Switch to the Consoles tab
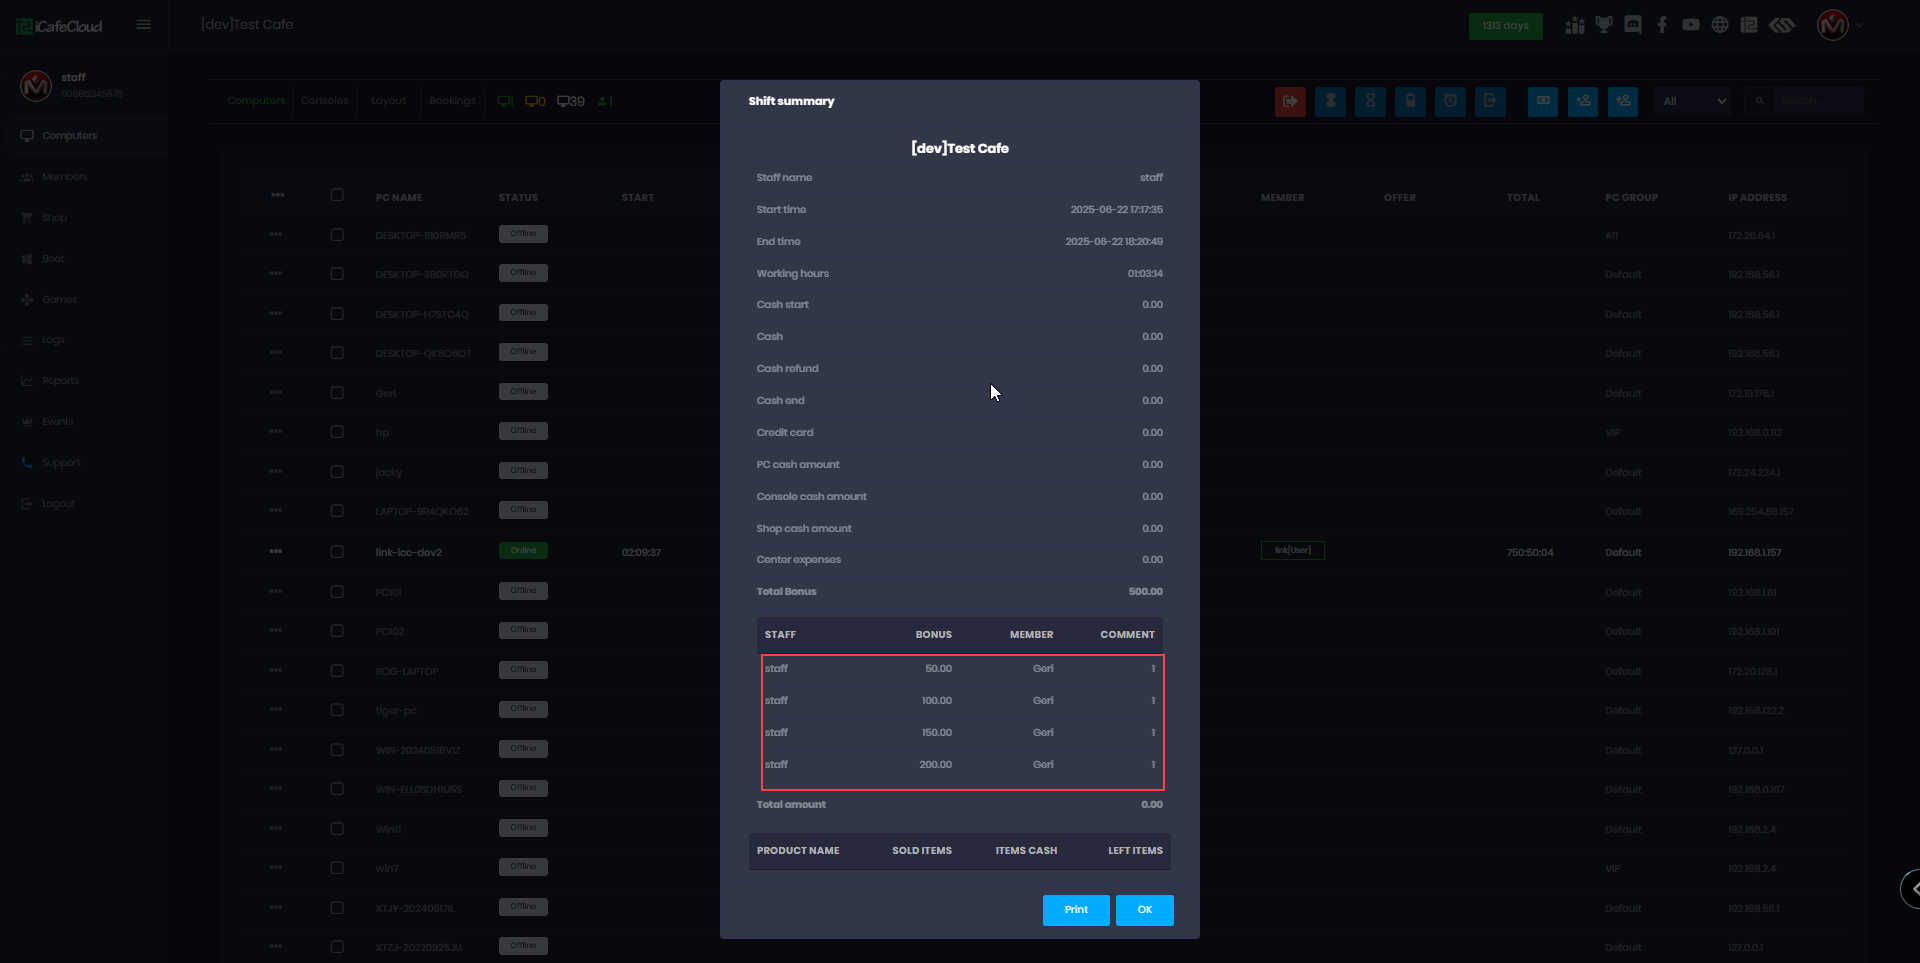This screenshot has width=1920, height=963. [x=324, y=101]
